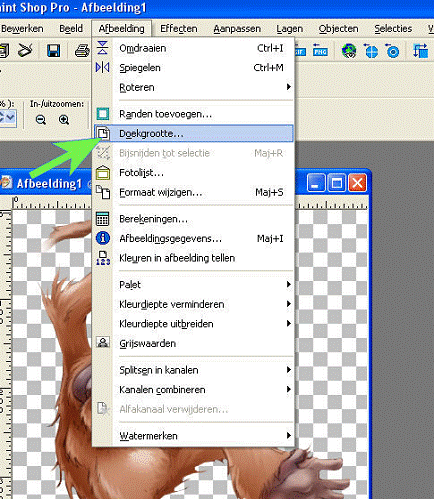Click the Save floppy disk icon
The image size is (434, 499).
click(53, 51)
